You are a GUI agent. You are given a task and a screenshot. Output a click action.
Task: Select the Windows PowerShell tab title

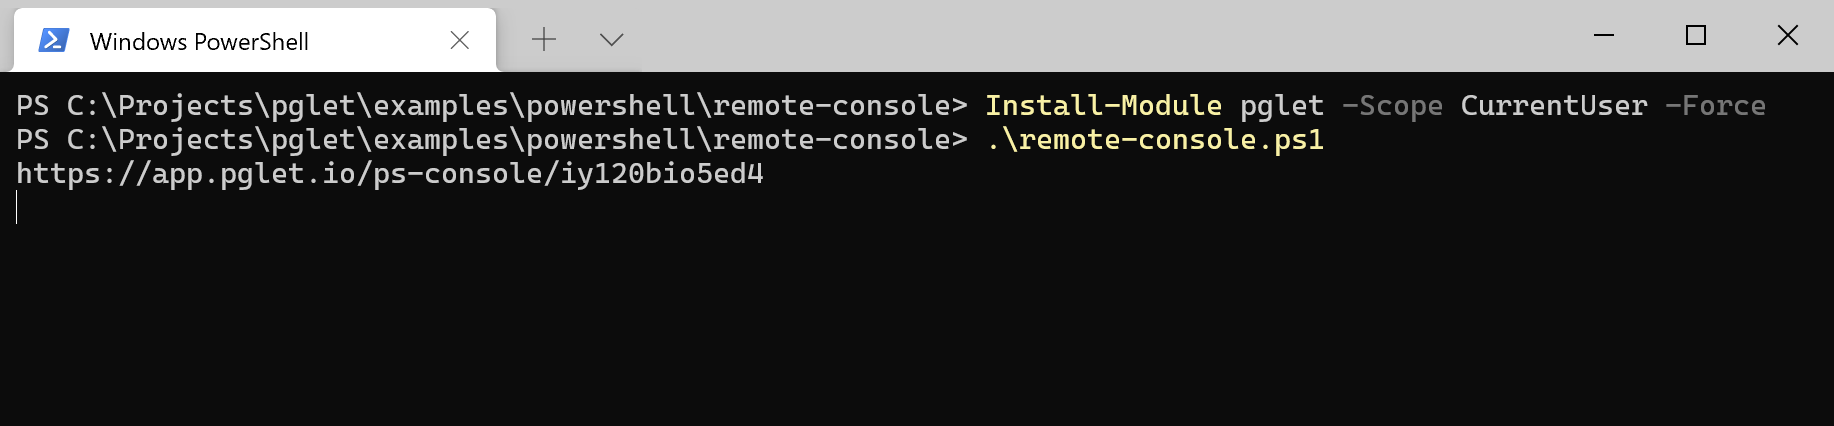click(199, 42)
